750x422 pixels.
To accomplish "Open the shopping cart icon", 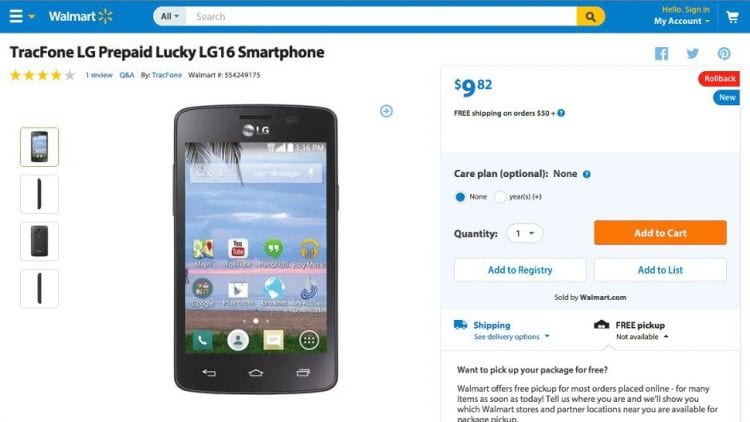I will (732, 17).
